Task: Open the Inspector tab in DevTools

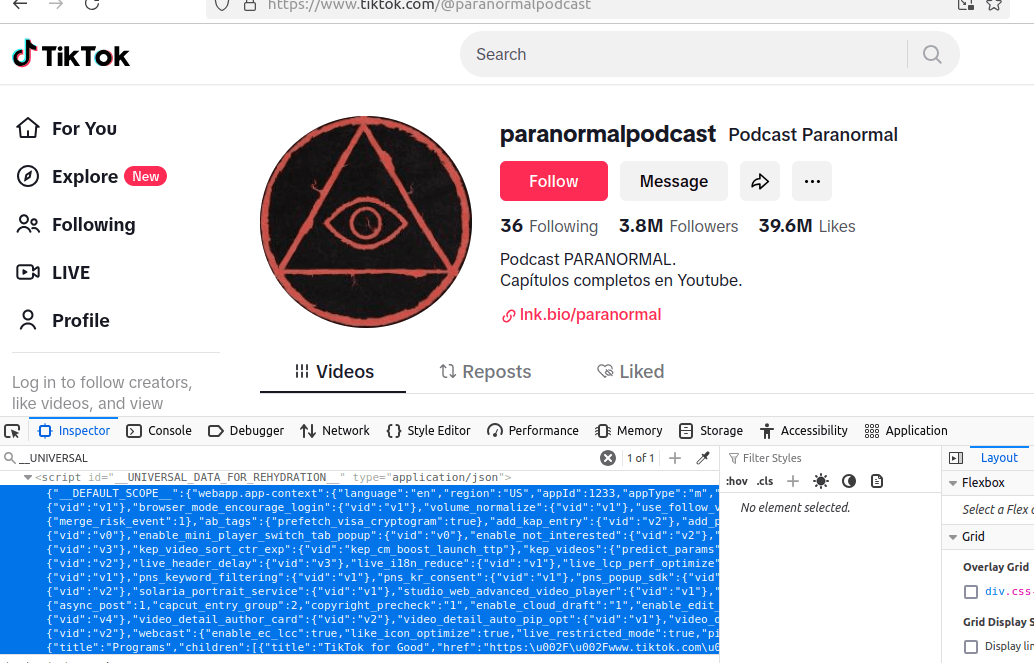Action: [x=75, y=431]
